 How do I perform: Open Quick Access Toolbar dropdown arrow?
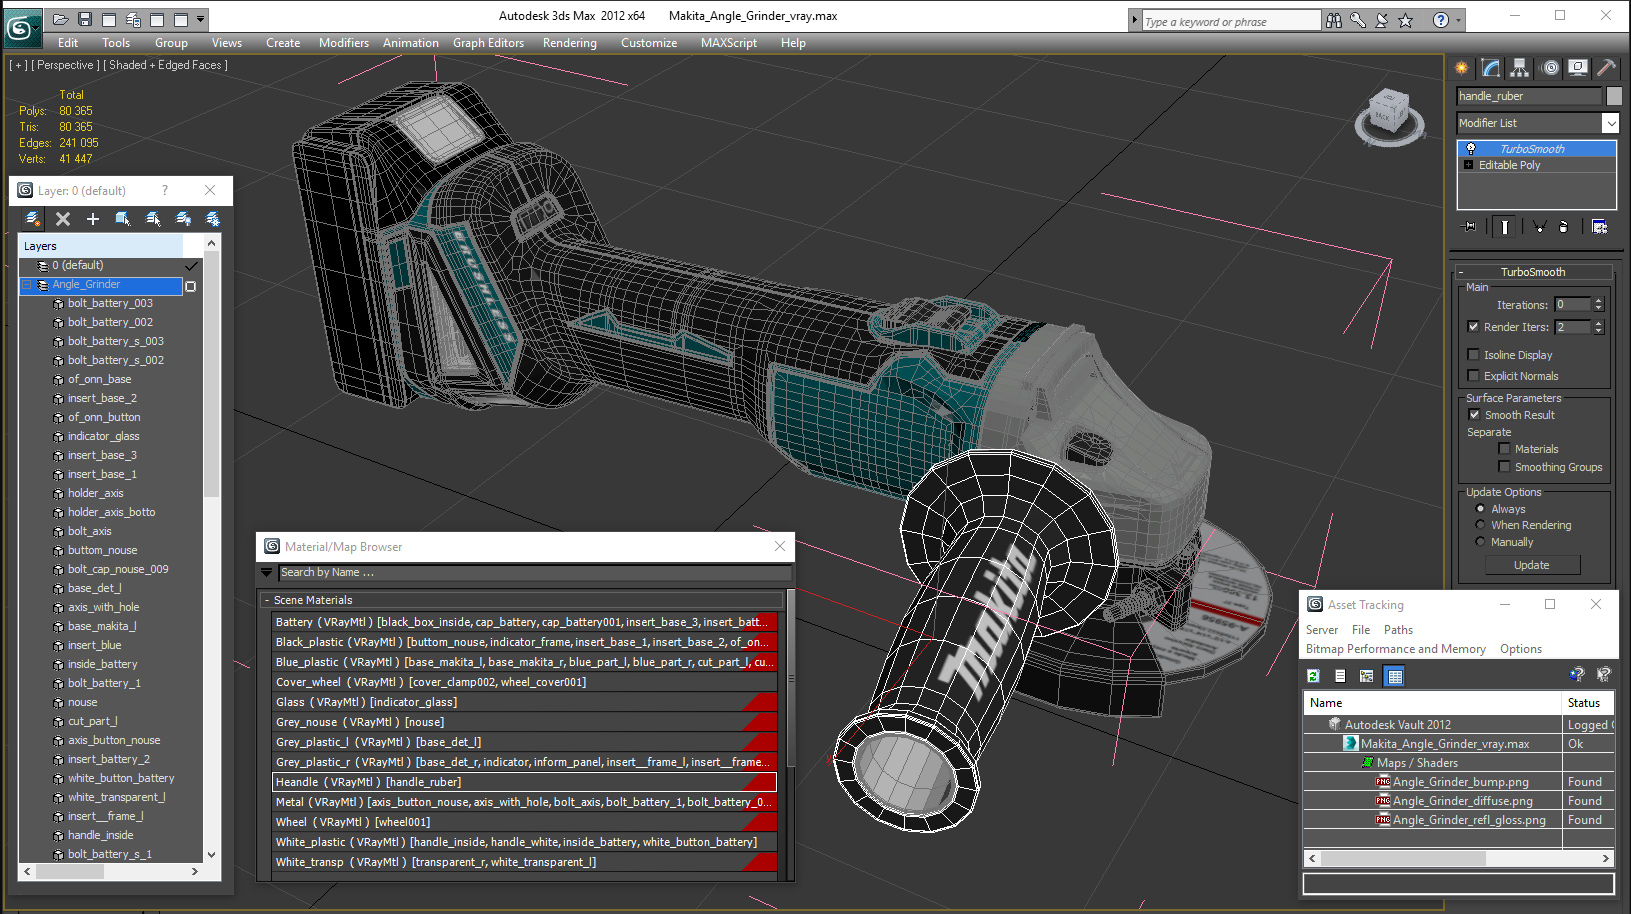(x=201, y=19)
